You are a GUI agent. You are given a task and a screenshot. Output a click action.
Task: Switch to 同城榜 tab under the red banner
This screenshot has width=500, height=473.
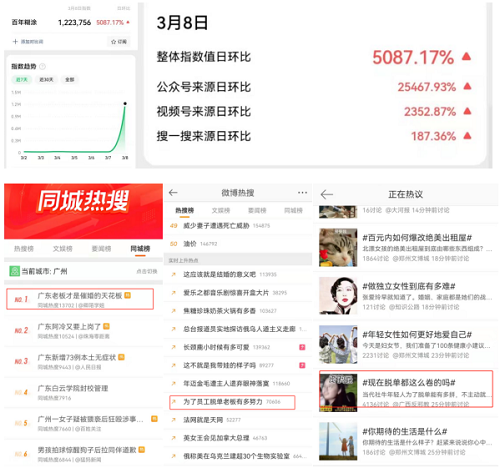(x=140, y=249)
